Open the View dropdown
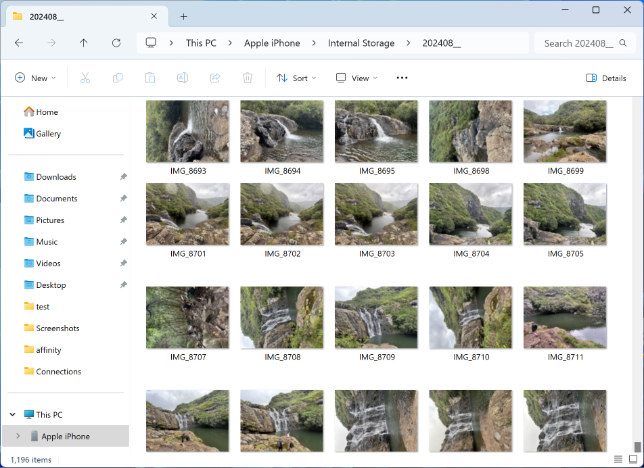This screenshot has width=644, height=468. point(356,78)
